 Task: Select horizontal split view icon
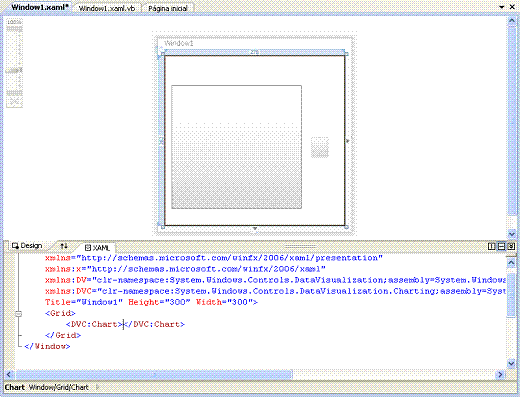pos(501,246)
